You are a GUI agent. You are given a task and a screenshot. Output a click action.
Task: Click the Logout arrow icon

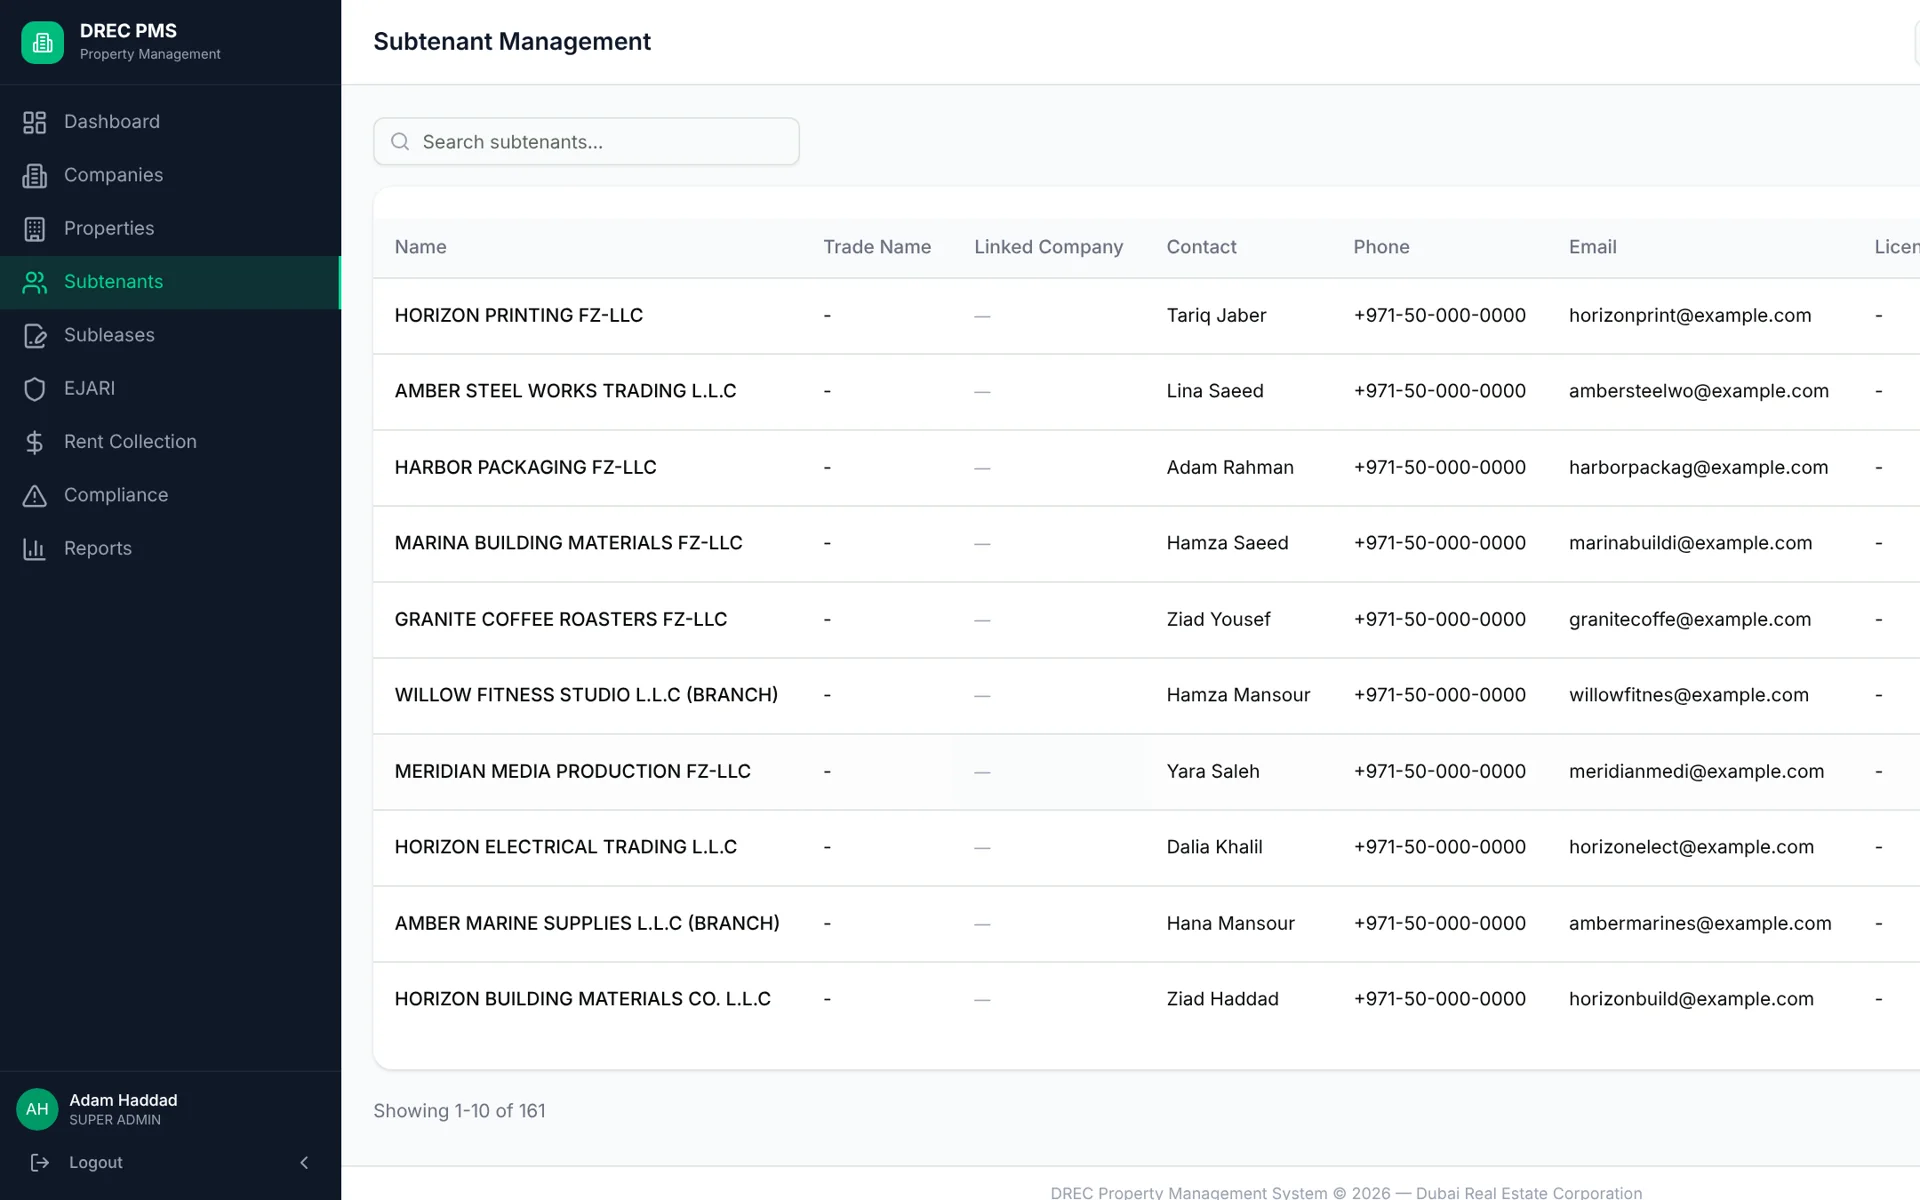pos(40,1162)
